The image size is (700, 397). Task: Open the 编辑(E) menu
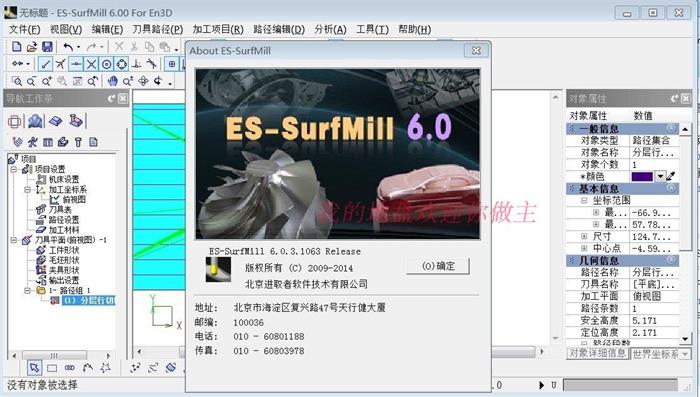click(107, 29)
